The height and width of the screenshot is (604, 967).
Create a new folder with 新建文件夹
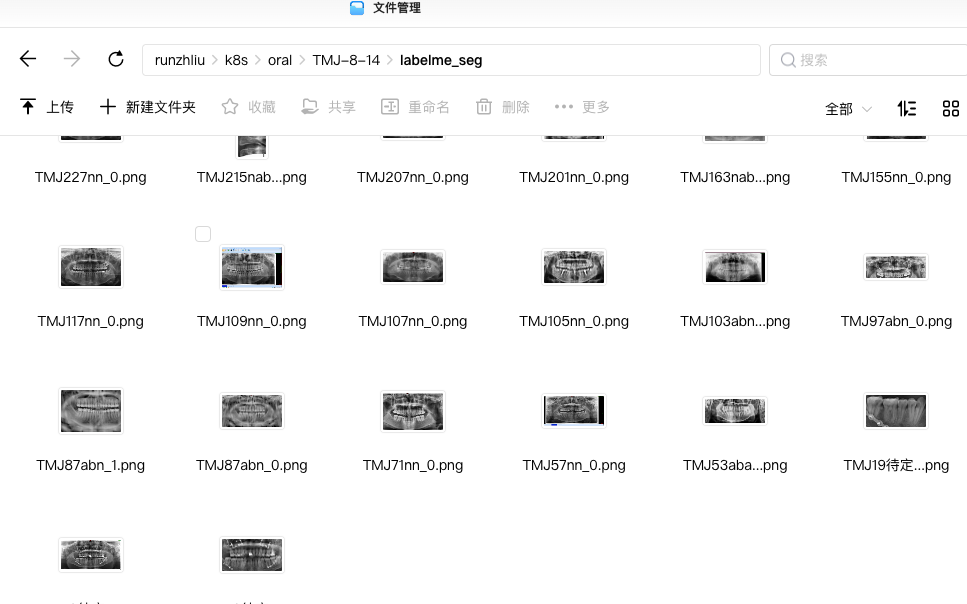[147, 107]
